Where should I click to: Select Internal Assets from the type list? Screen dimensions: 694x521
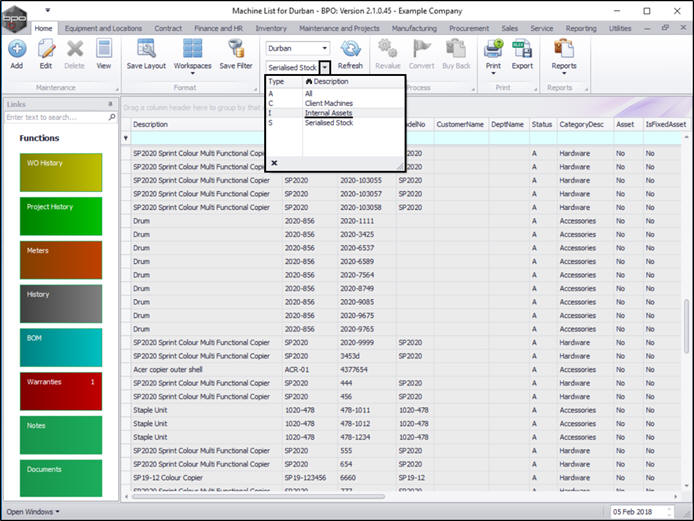(328, 113)
